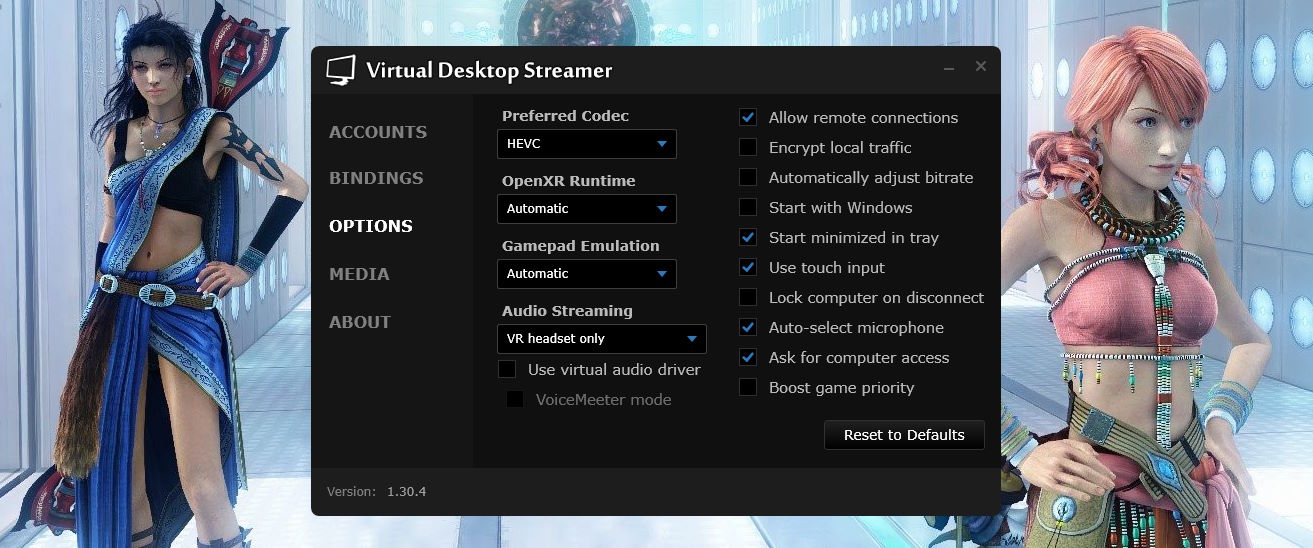Switch to the BINDINGS section
The image size is (1313, 548).
pos(376,178)
